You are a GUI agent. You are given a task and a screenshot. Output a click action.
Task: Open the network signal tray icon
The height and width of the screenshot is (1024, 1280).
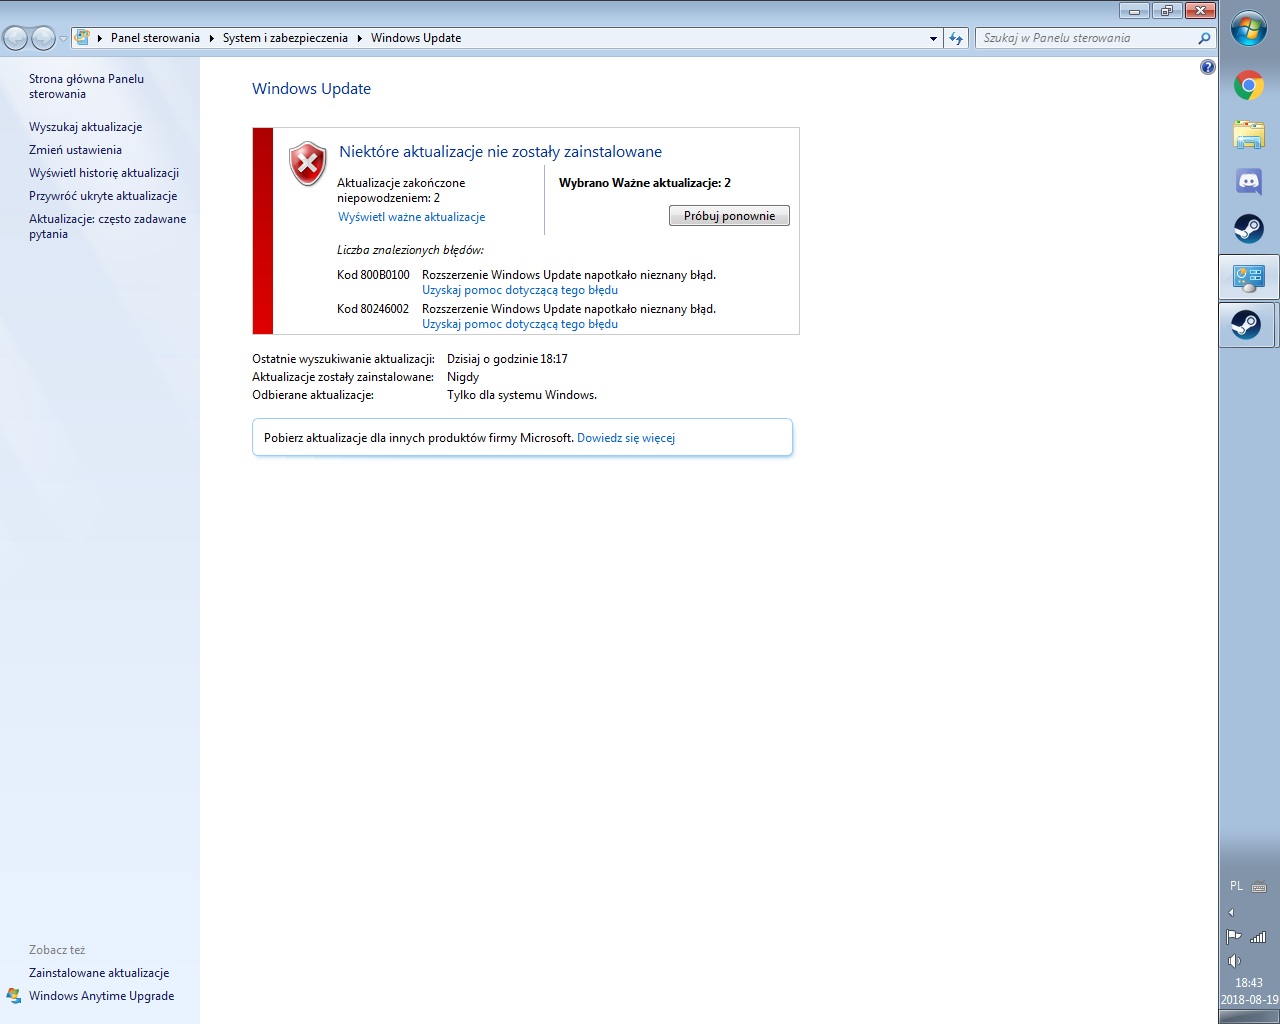[1259, 937]
